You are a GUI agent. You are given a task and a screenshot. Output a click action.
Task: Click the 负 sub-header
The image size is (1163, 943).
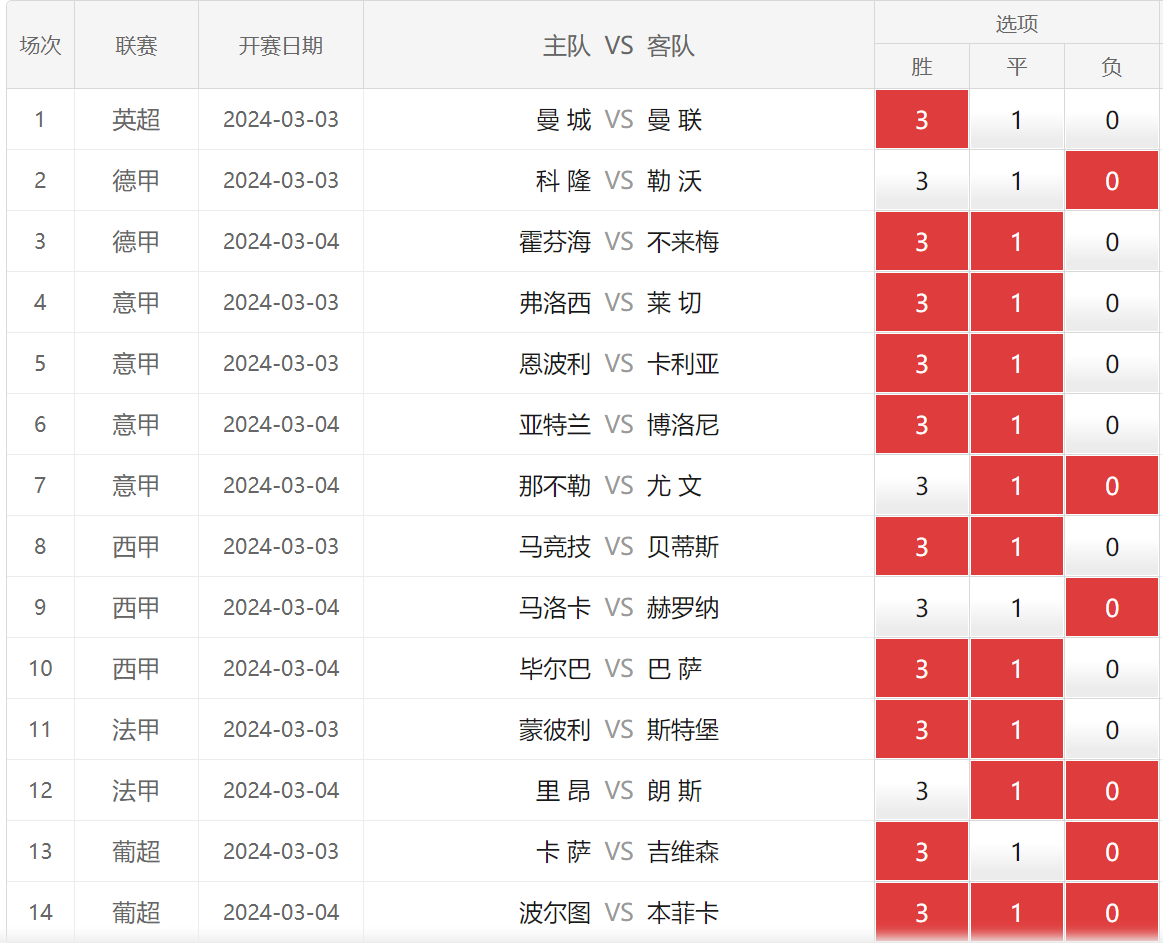(x=1111, y=67)
